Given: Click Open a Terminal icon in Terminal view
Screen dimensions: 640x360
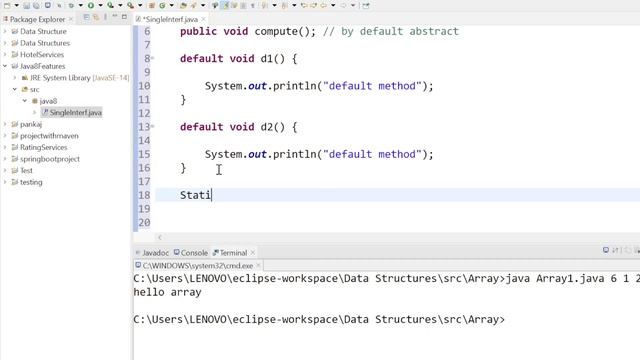Looking at the screenshot, I should point(606,250).
